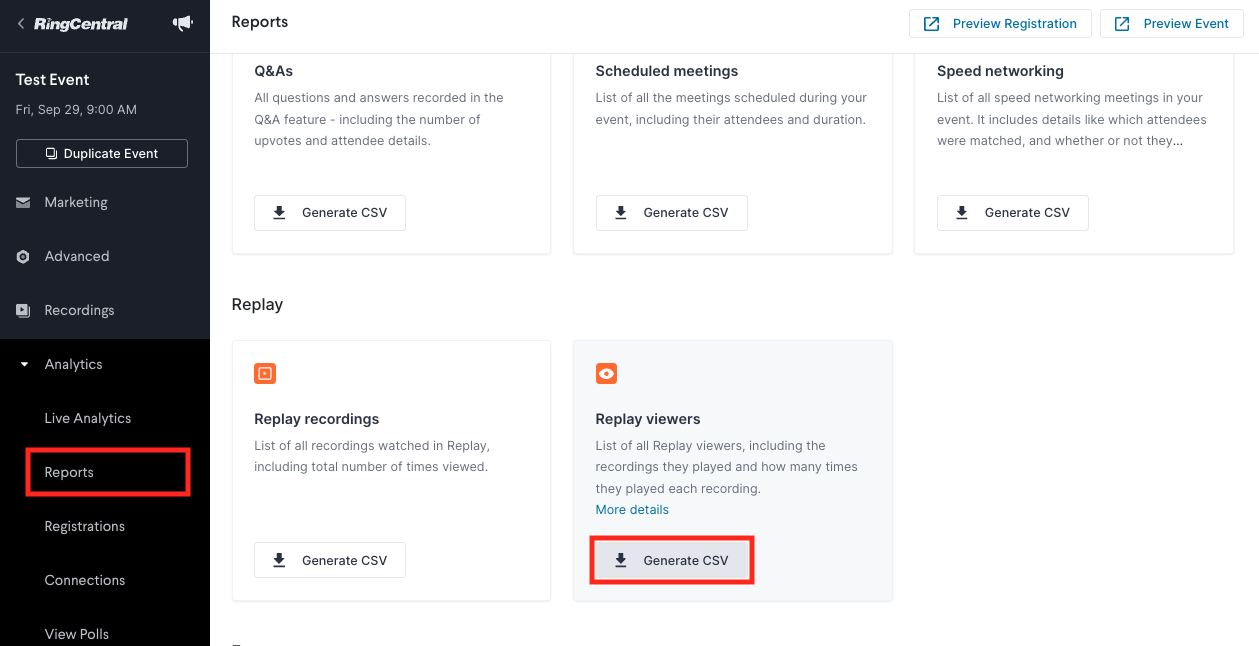Open Registrations in the sidebar
1259x646 pixels.
tap(85, 526)
